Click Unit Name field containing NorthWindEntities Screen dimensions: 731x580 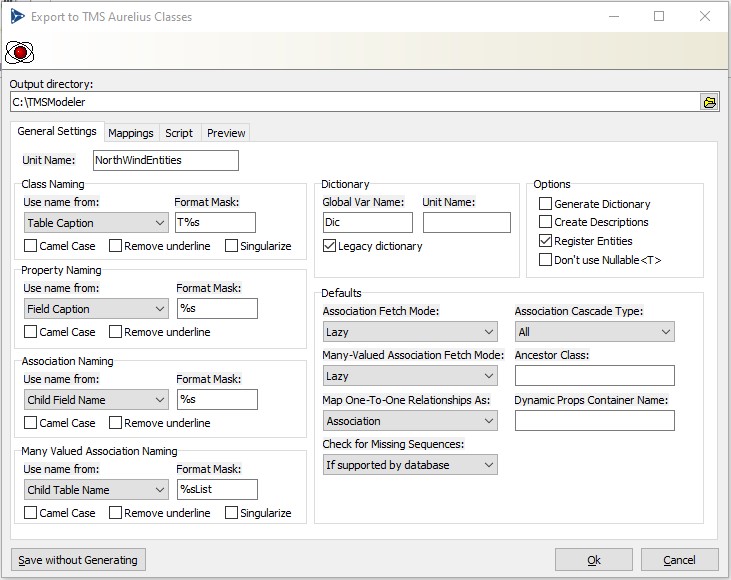point(166,160)
